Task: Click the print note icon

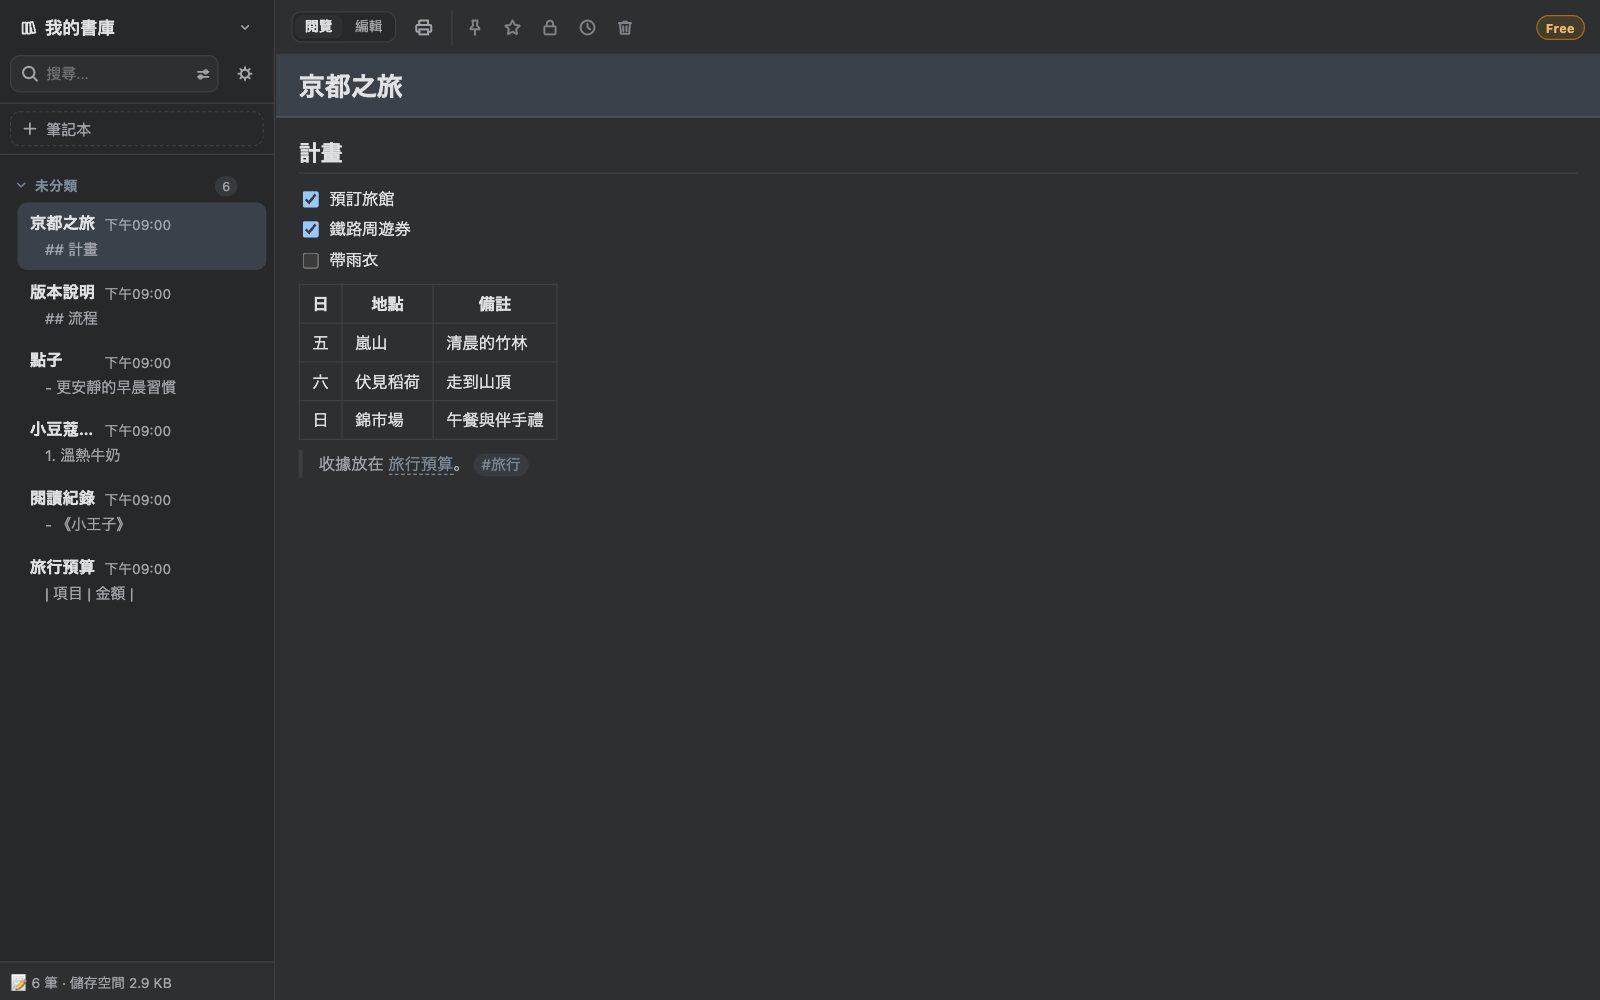Action: tap(424, 28)
